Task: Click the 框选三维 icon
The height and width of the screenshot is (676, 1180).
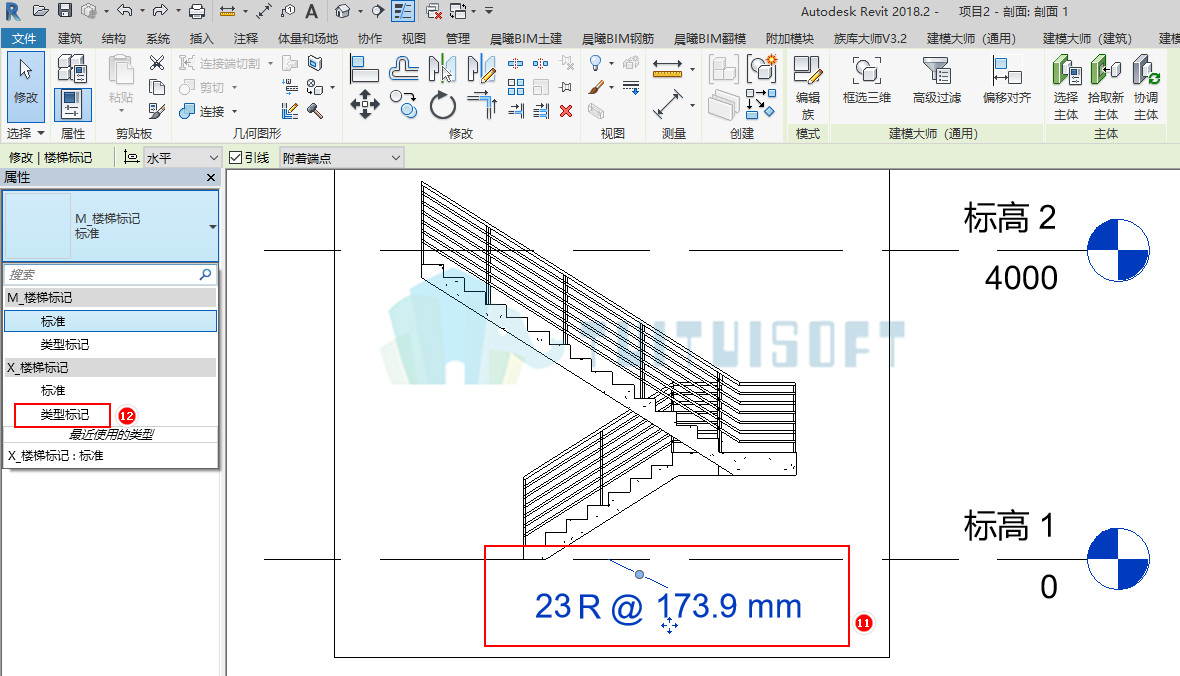Action: pyautogui.click(x=866, y=81)
